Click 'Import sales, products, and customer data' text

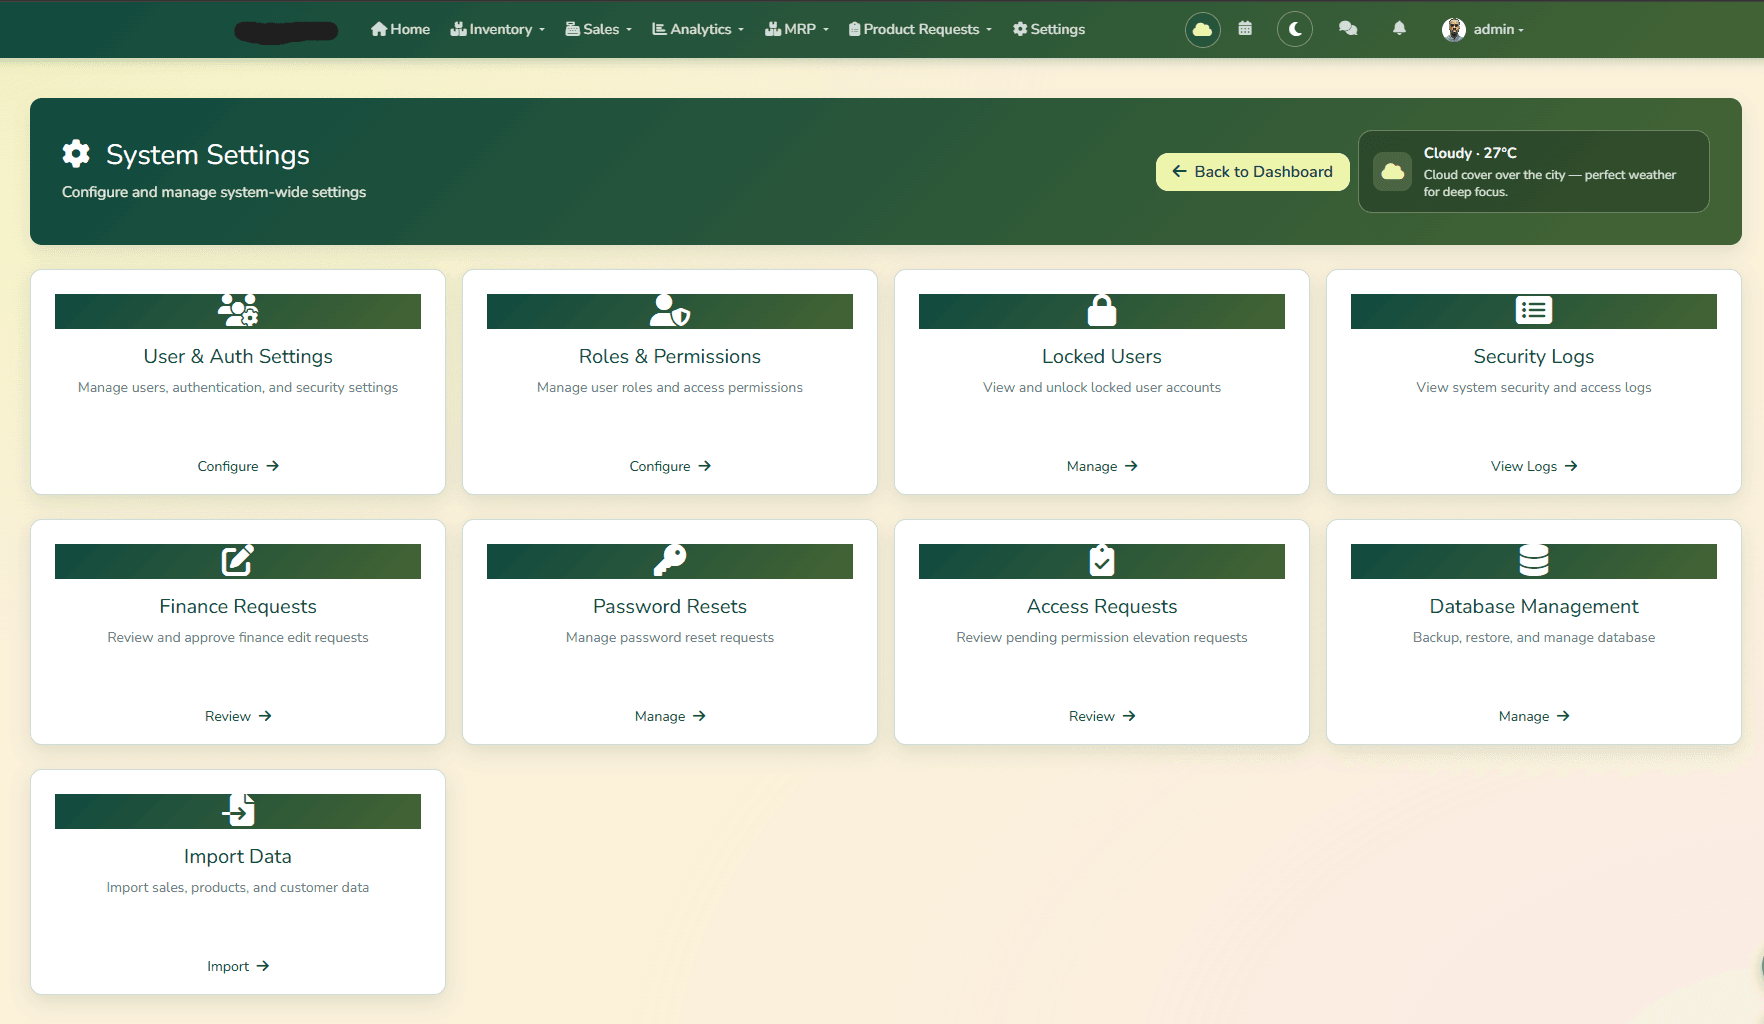tap(238, 887)
